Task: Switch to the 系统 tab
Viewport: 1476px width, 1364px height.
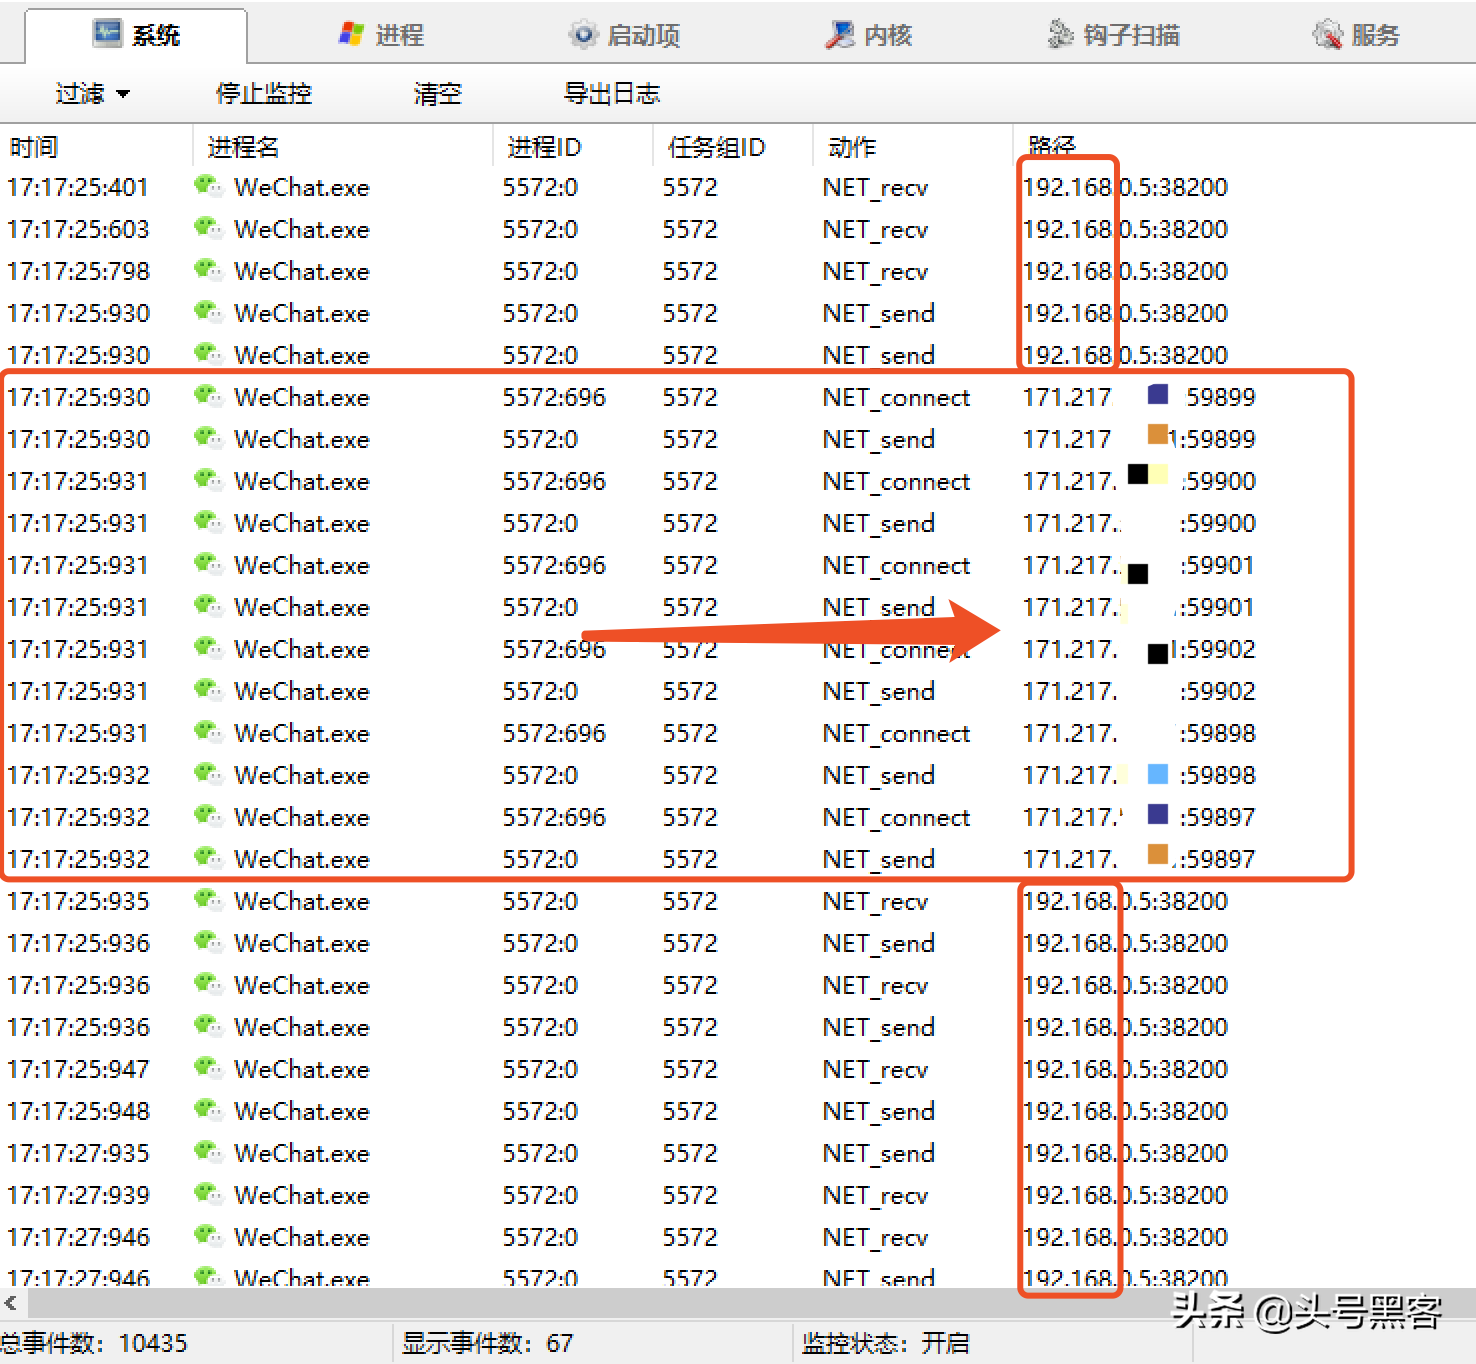Action: (x=136, y=36)
